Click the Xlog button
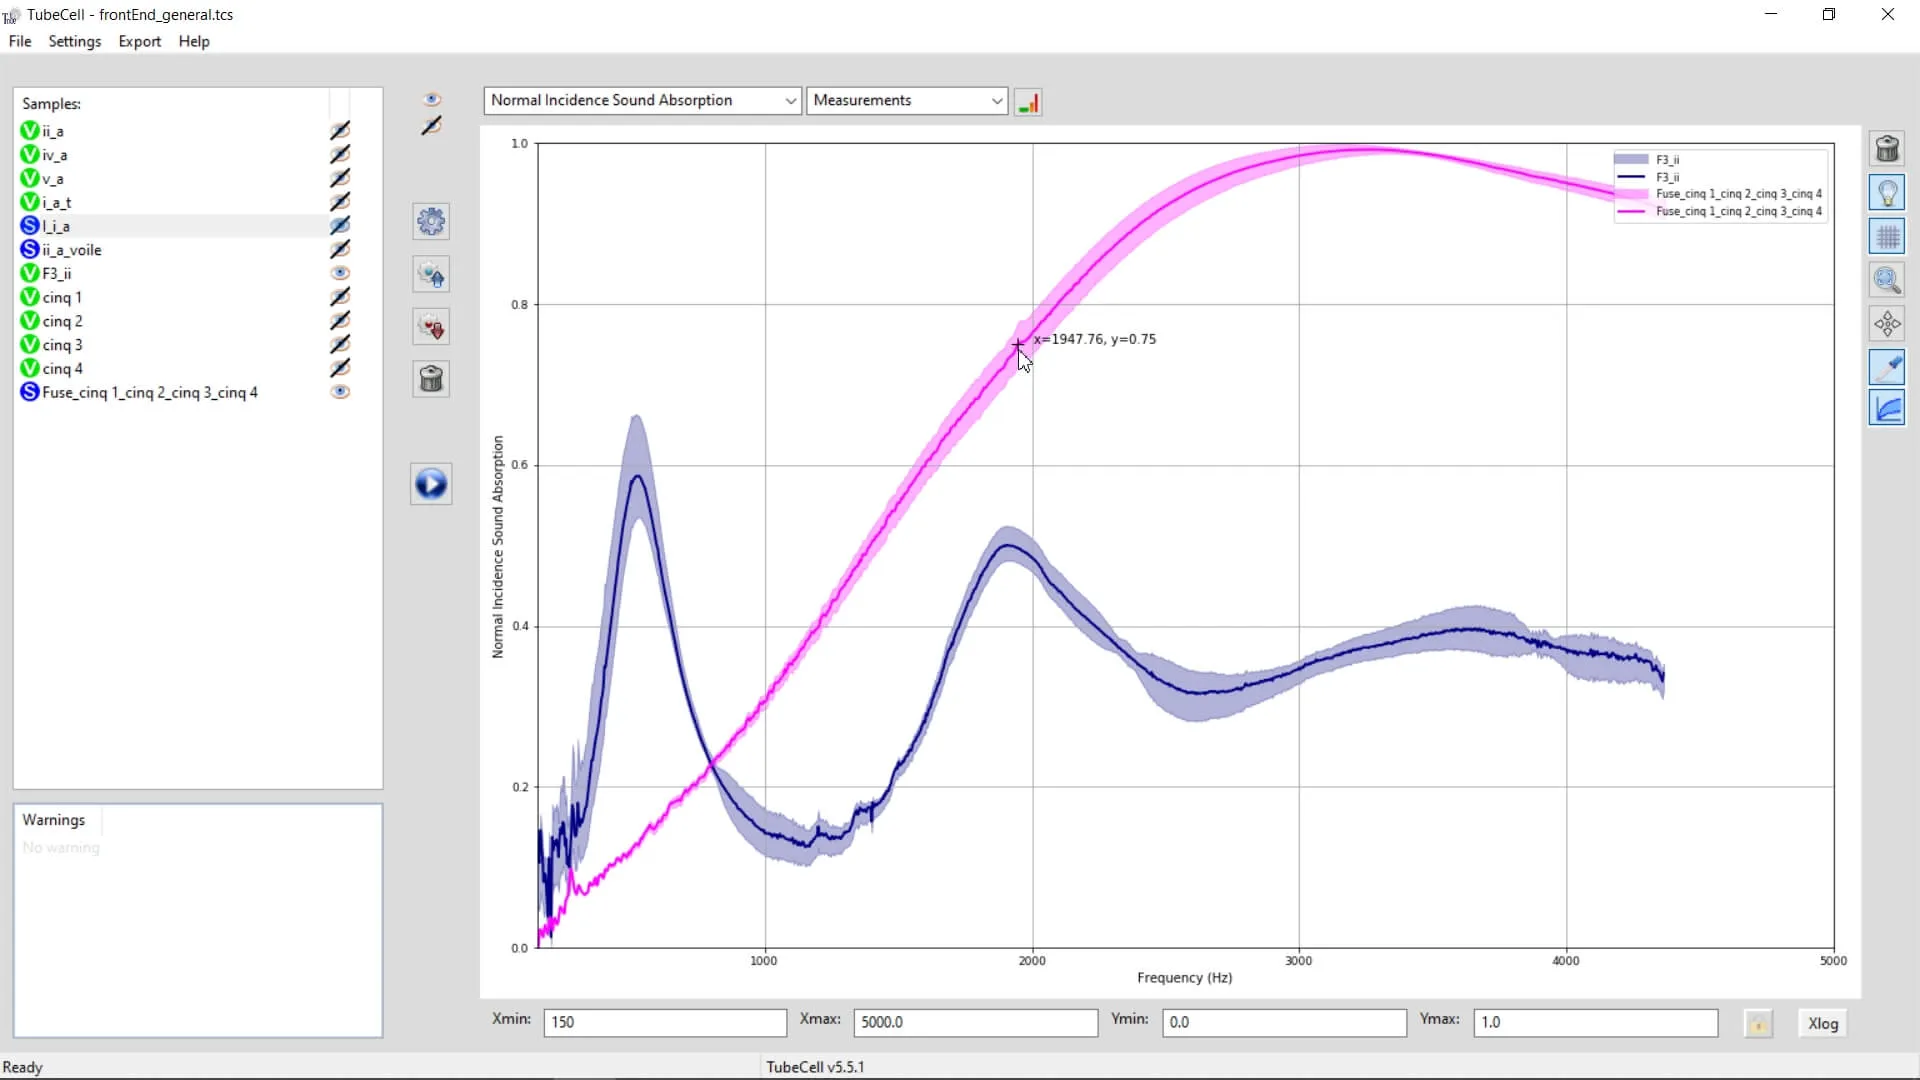This screenshot has width=1920, height=1080. [1822, 1023]
